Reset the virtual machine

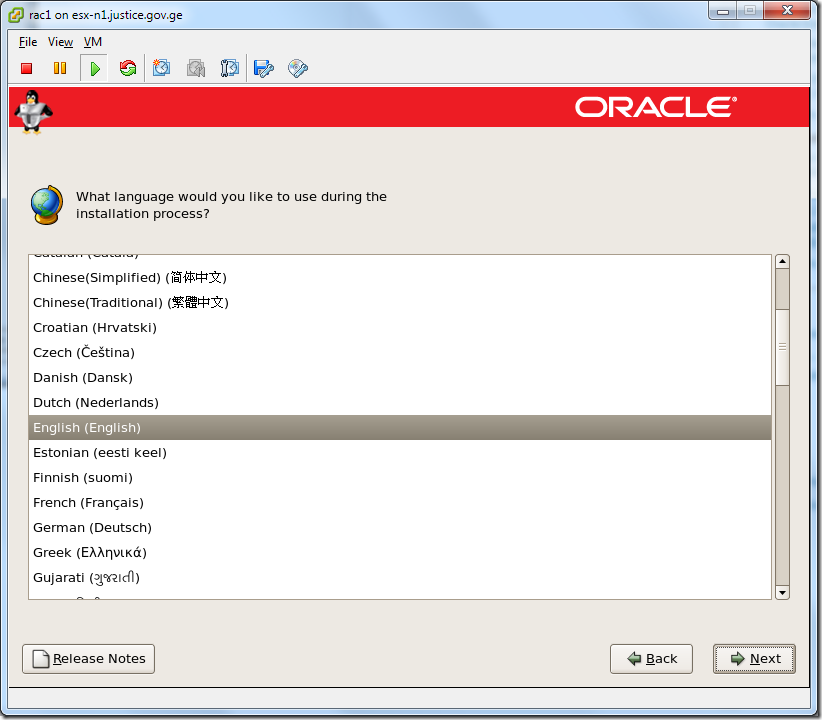point(127,68)
